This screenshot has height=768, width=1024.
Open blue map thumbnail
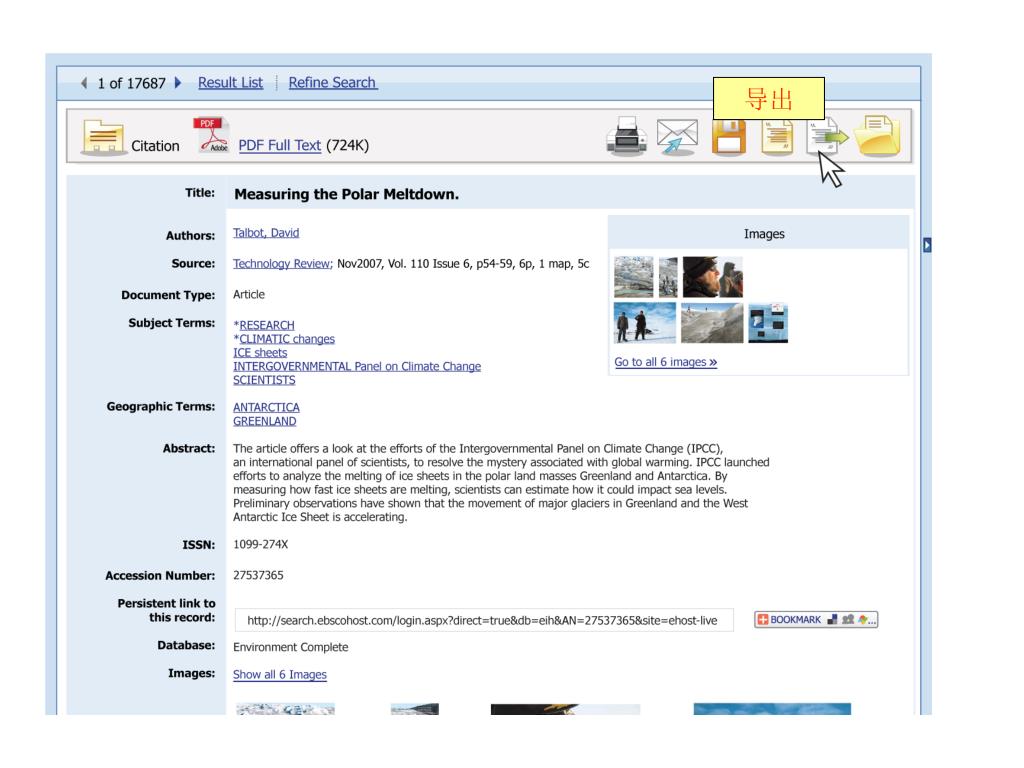click(768, 323)
